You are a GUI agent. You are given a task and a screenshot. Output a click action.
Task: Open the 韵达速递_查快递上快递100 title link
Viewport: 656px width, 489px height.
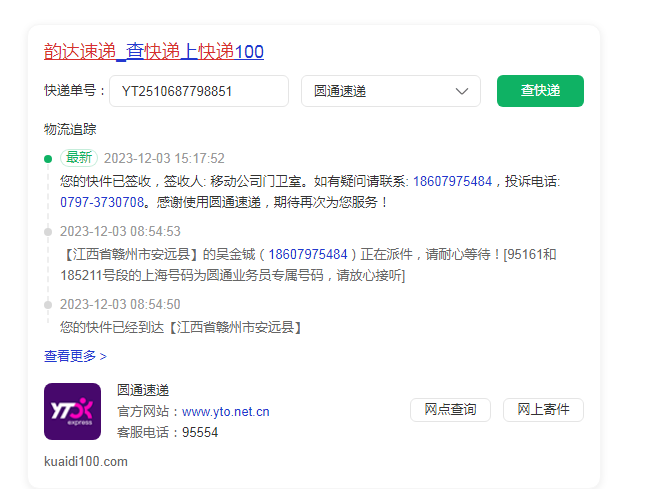click(x=154, y=52)
